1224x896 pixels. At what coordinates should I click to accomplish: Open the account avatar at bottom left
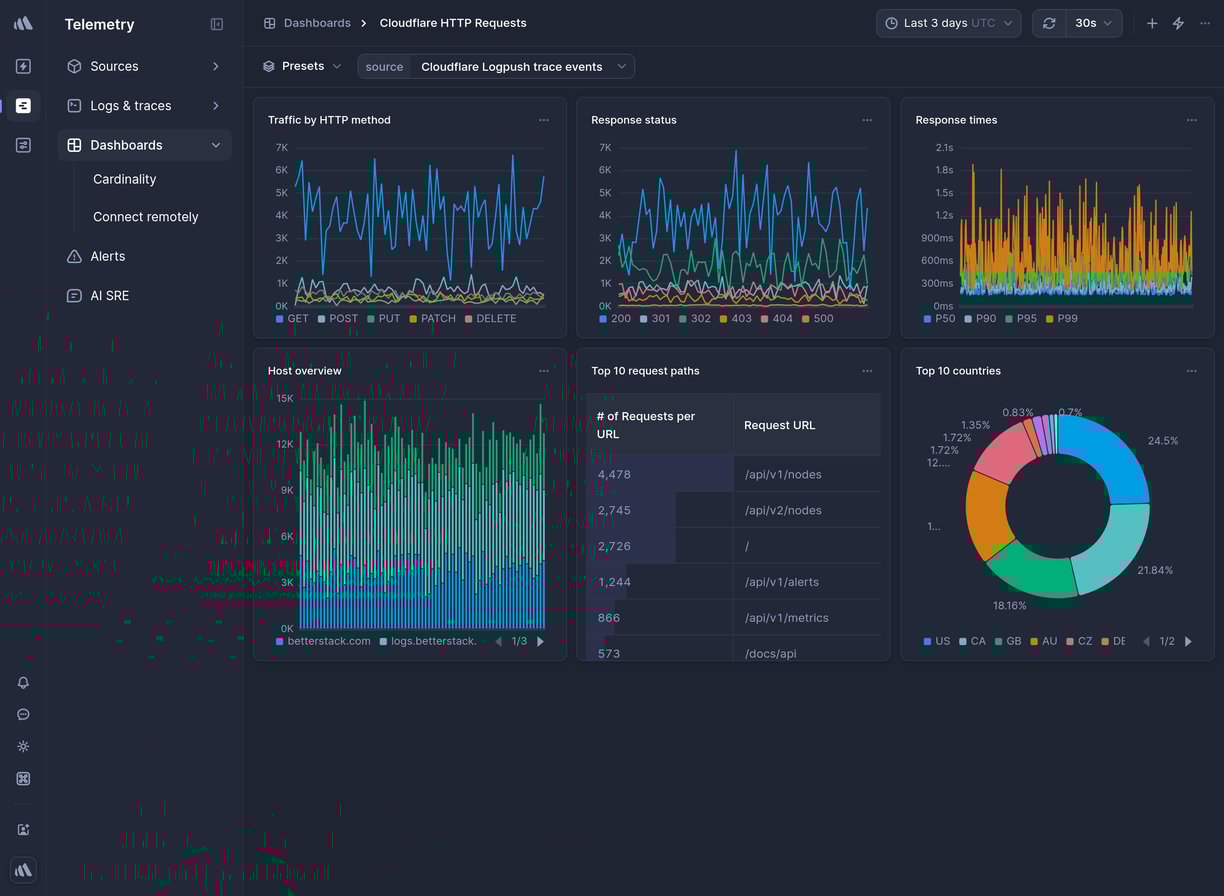(x=23, y=870)
